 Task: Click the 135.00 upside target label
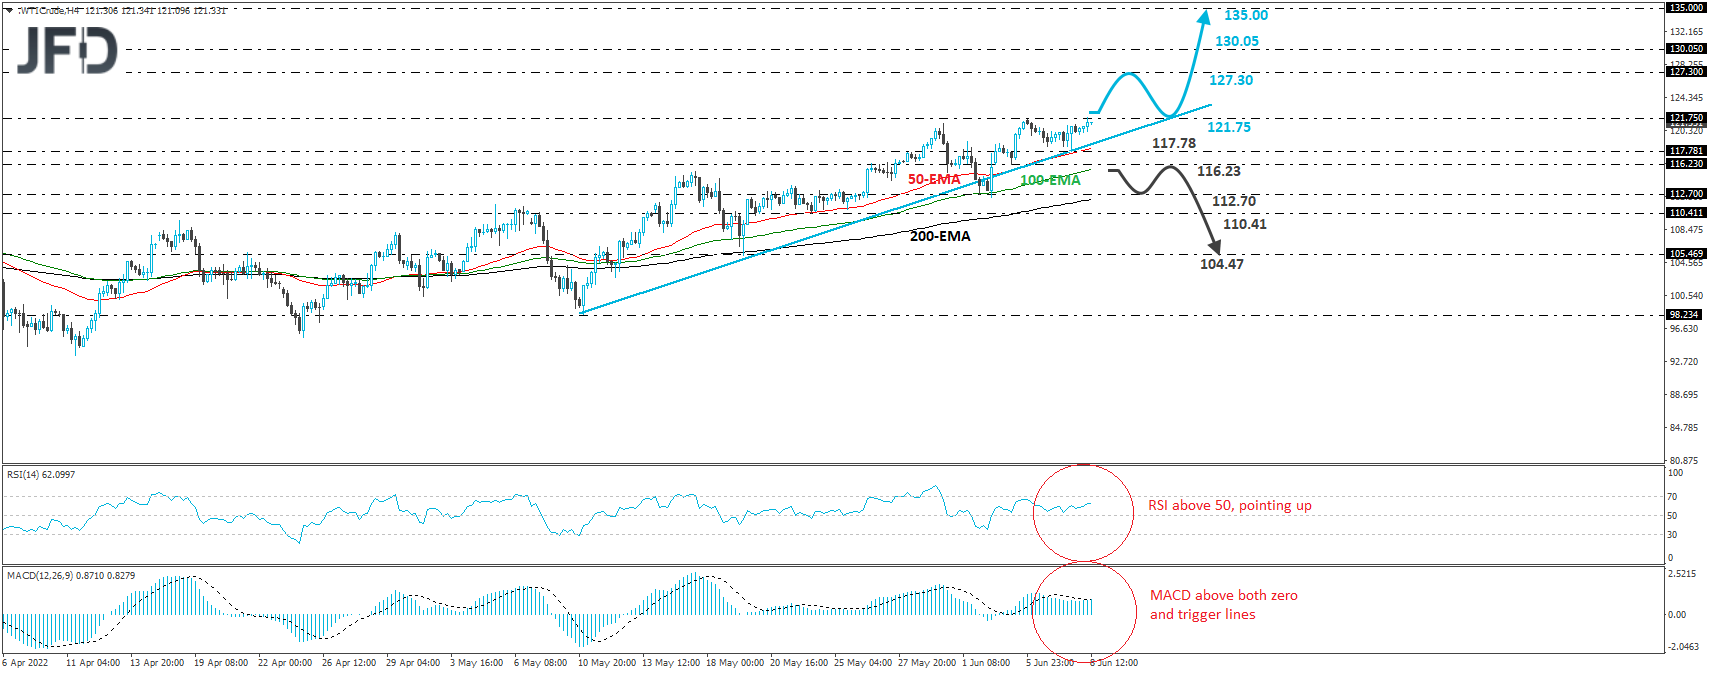pos(1246,15)
